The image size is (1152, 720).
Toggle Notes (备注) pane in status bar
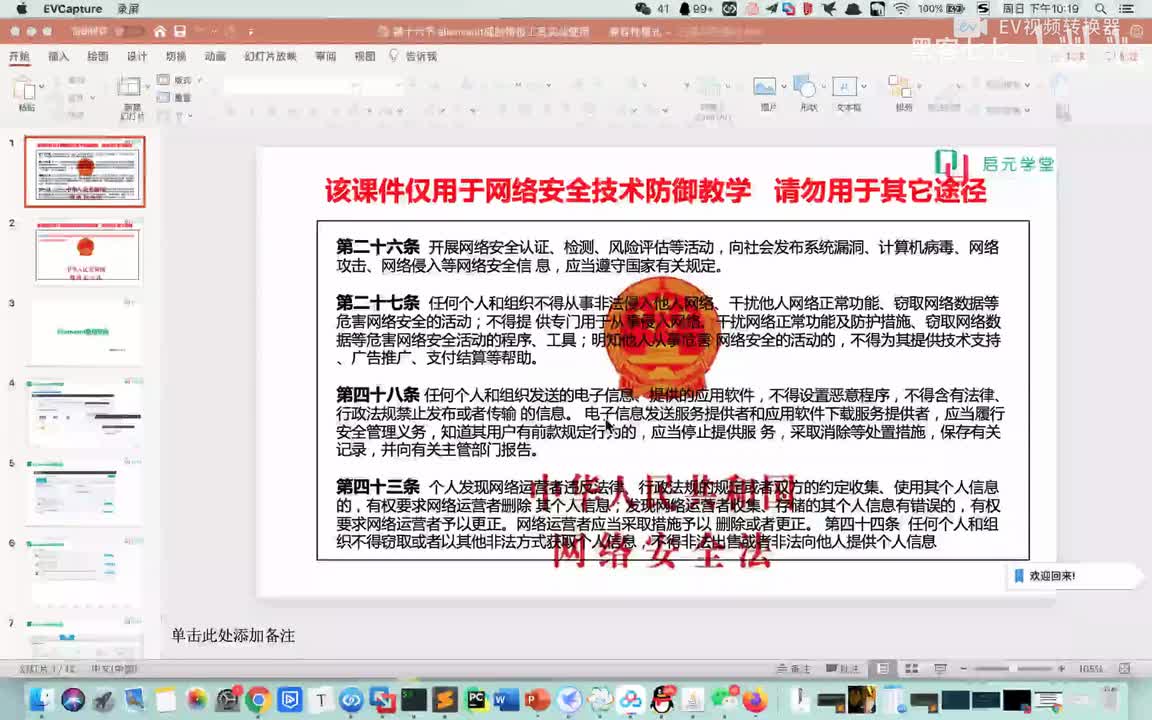(793, 669)
